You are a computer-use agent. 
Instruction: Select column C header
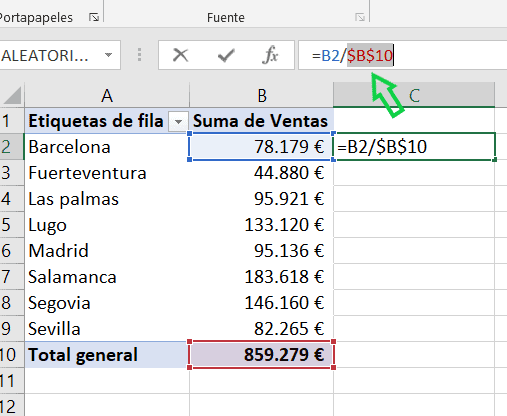[x=414, y=96]
